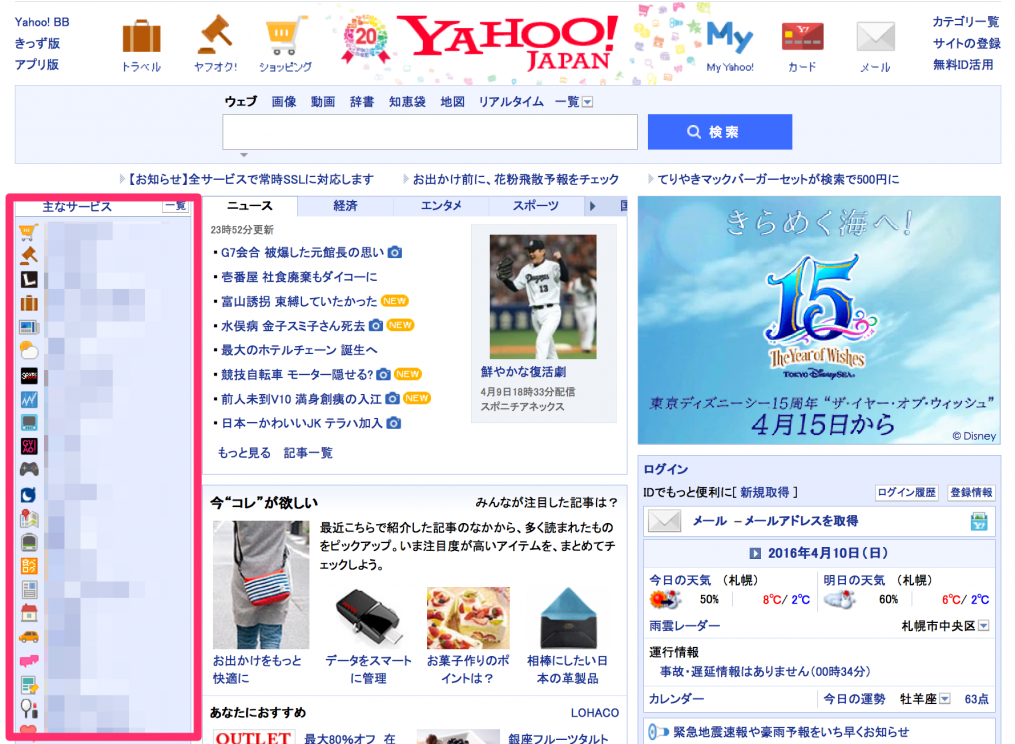Click the map pin icon in sidebar
The height and width of the screenshot is (744, 1015).
pos(28,518)
